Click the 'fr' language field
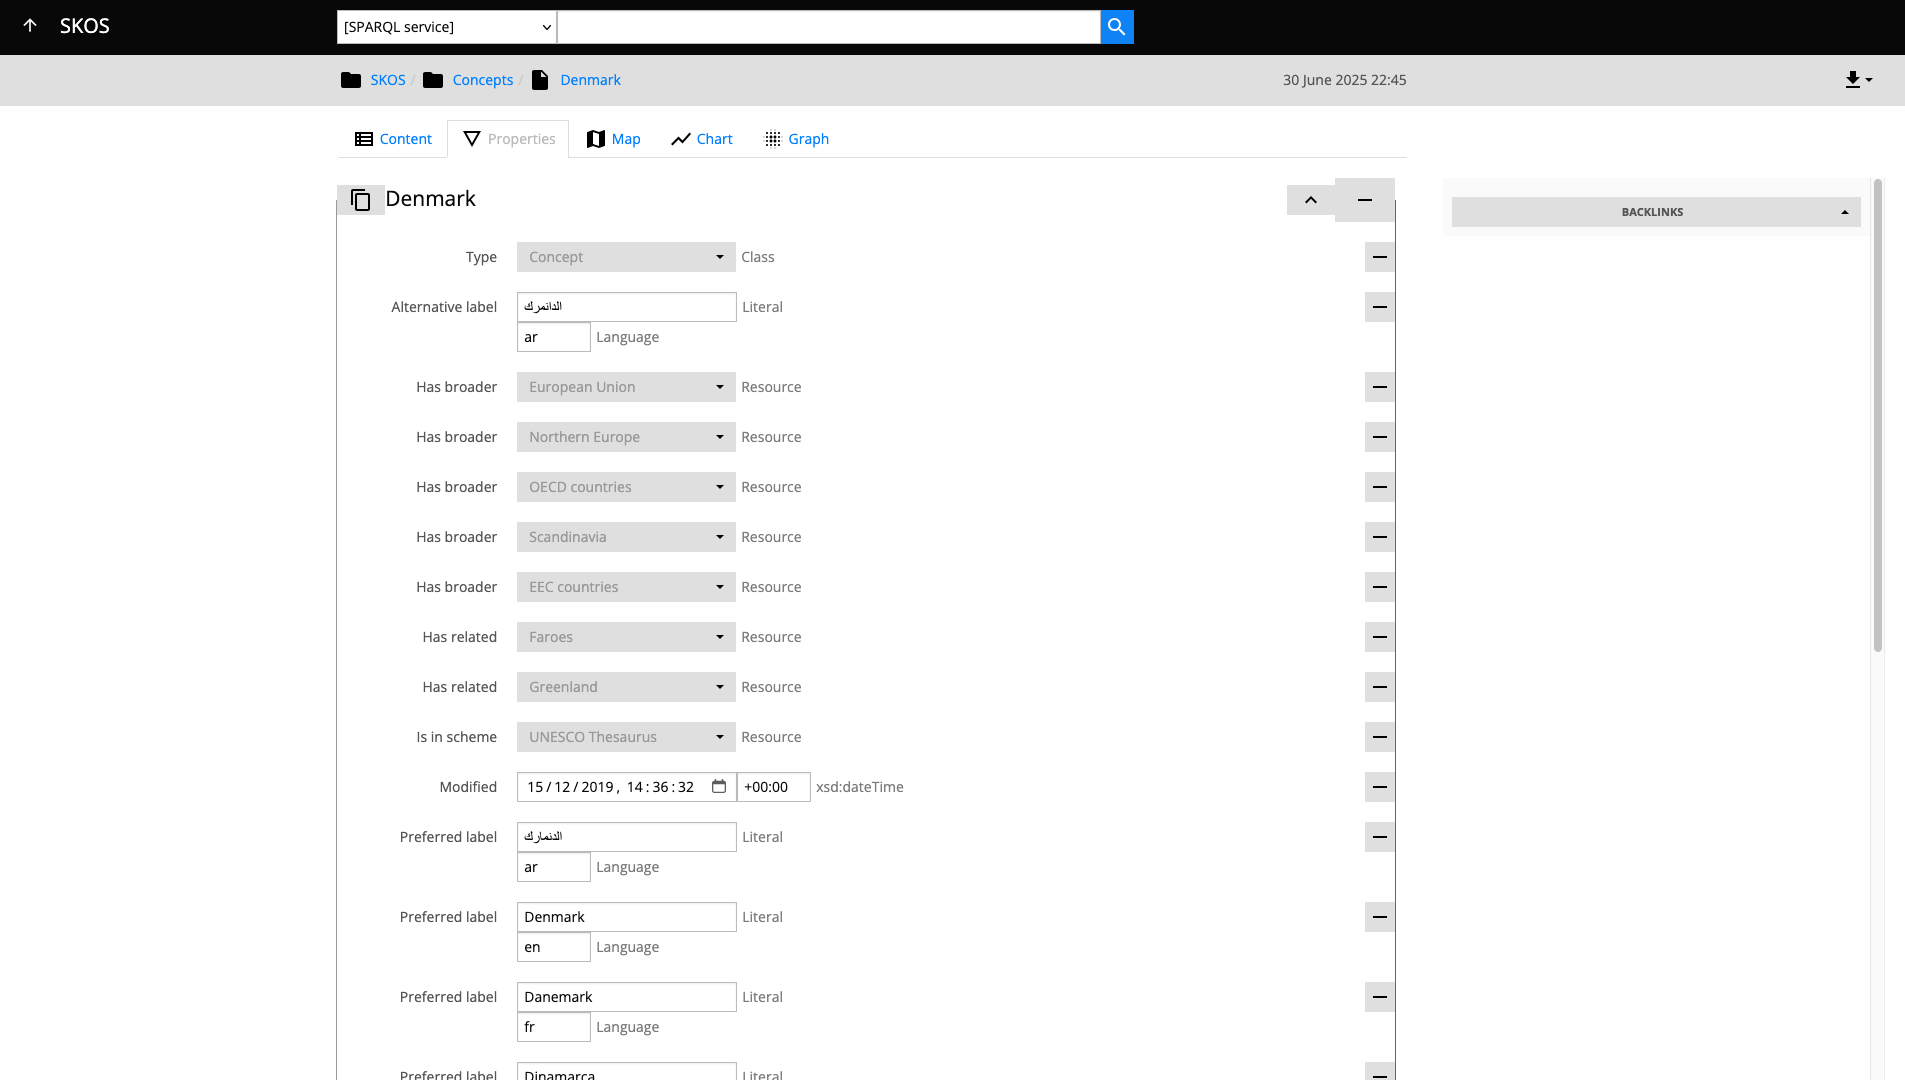 click(554, 1027)
